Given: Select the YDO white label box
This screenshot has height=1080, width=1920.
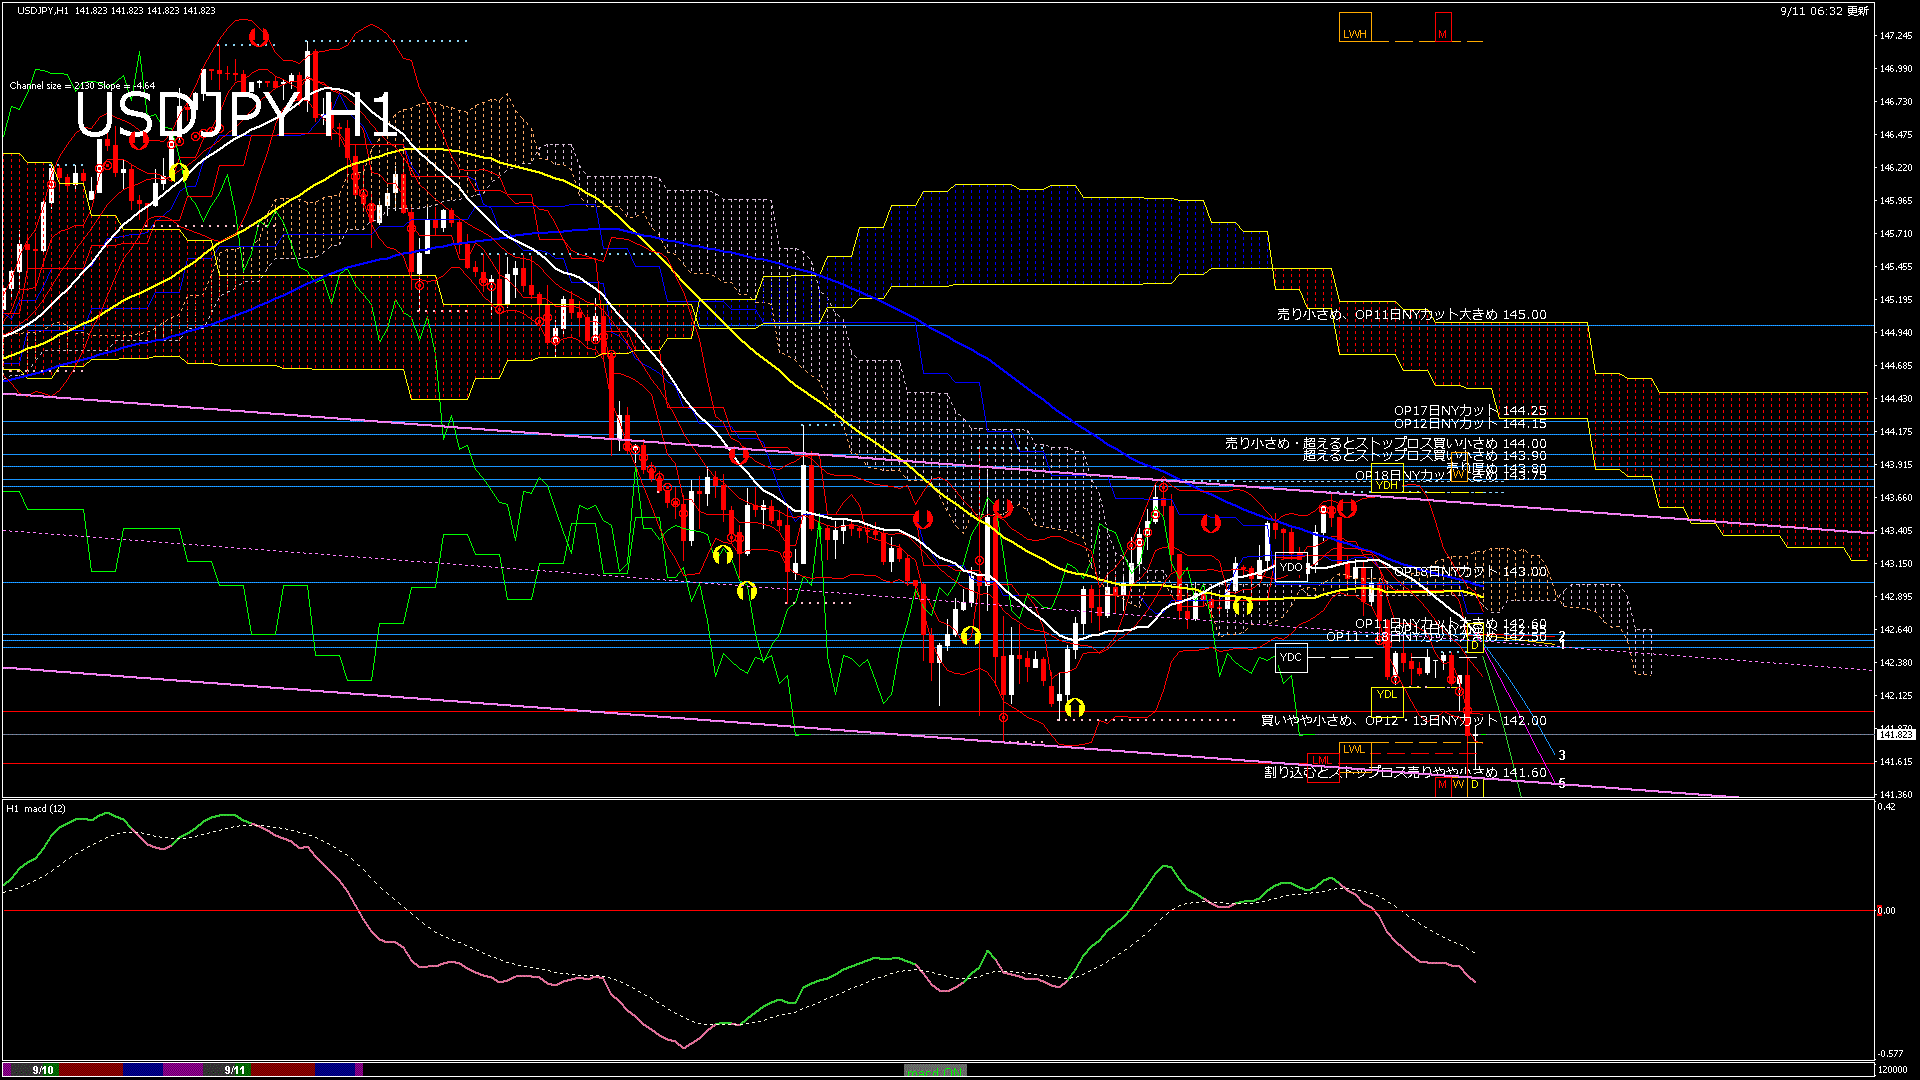Looking at the screenshot, I should 1292,567.
